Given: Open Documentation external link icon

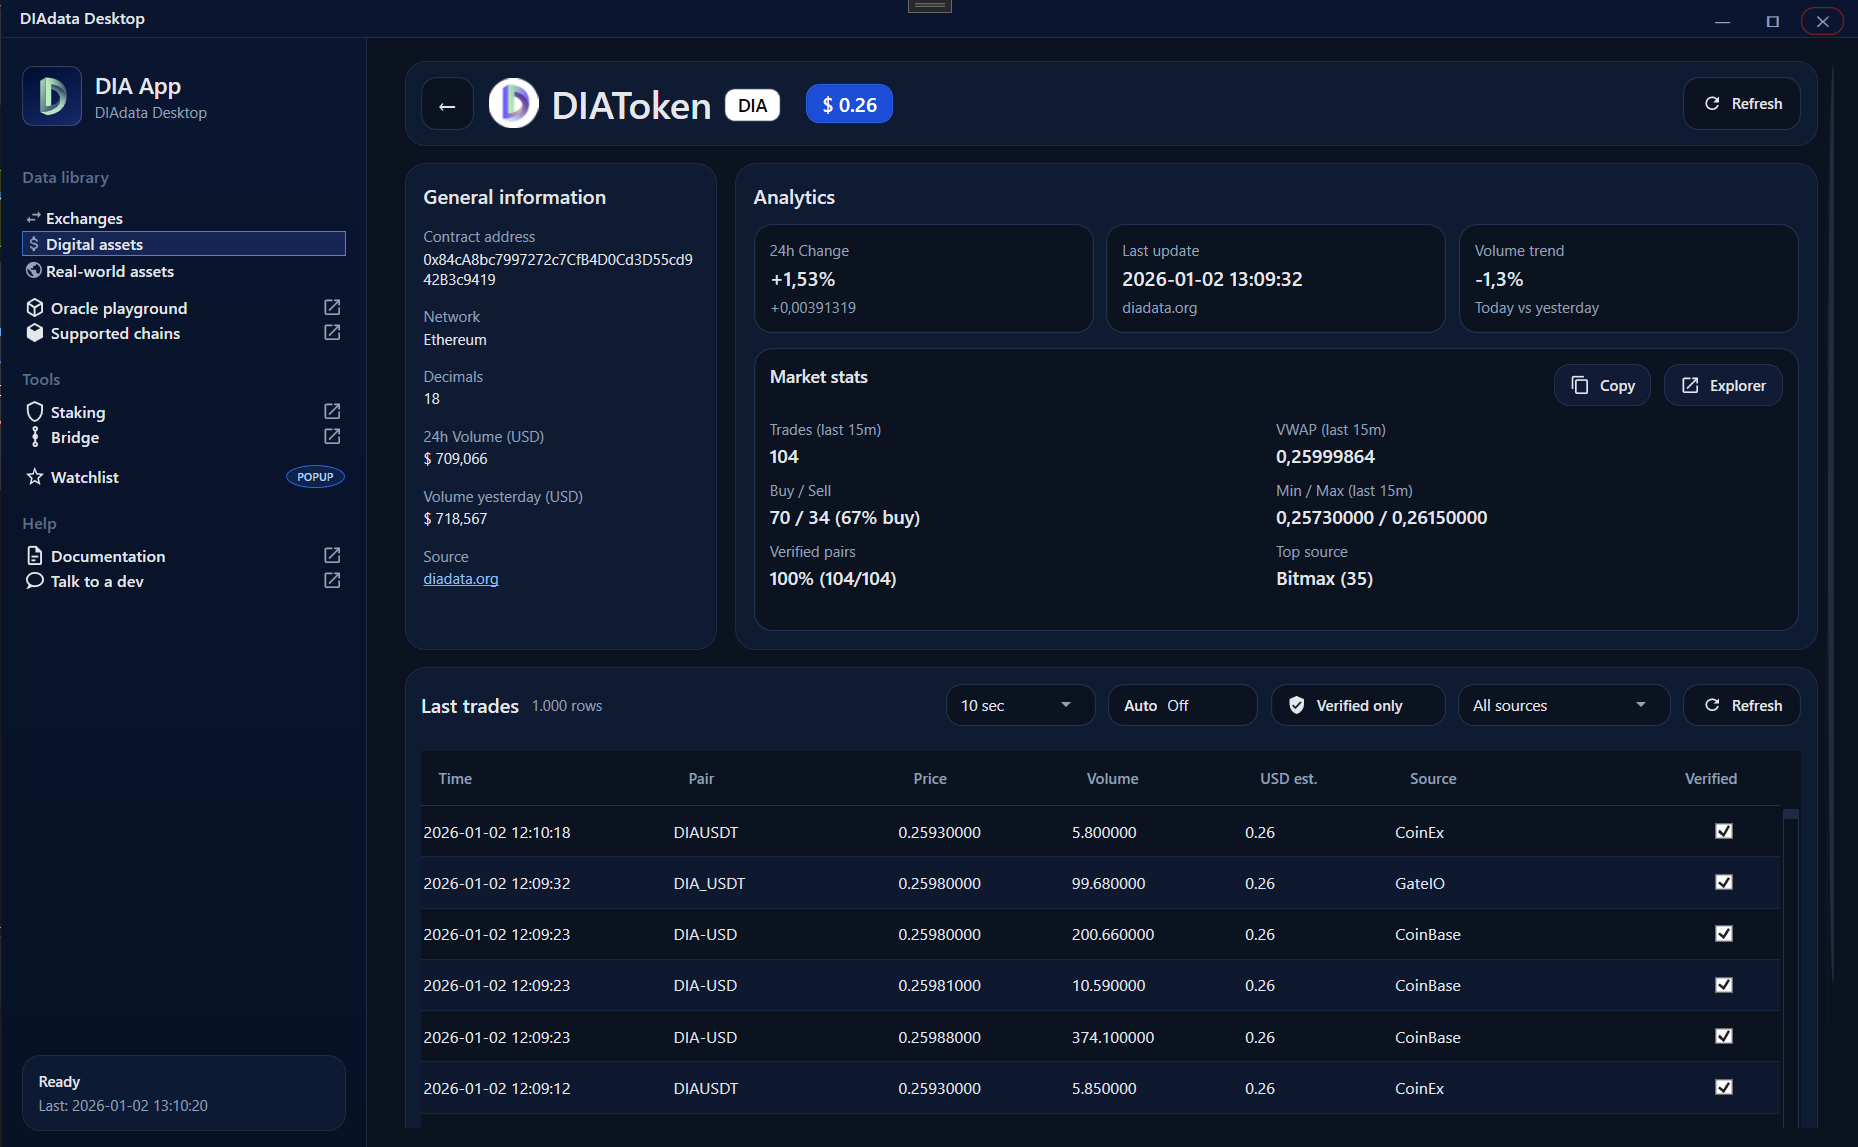Looking at the screenshot, I should tap(332, 555).
